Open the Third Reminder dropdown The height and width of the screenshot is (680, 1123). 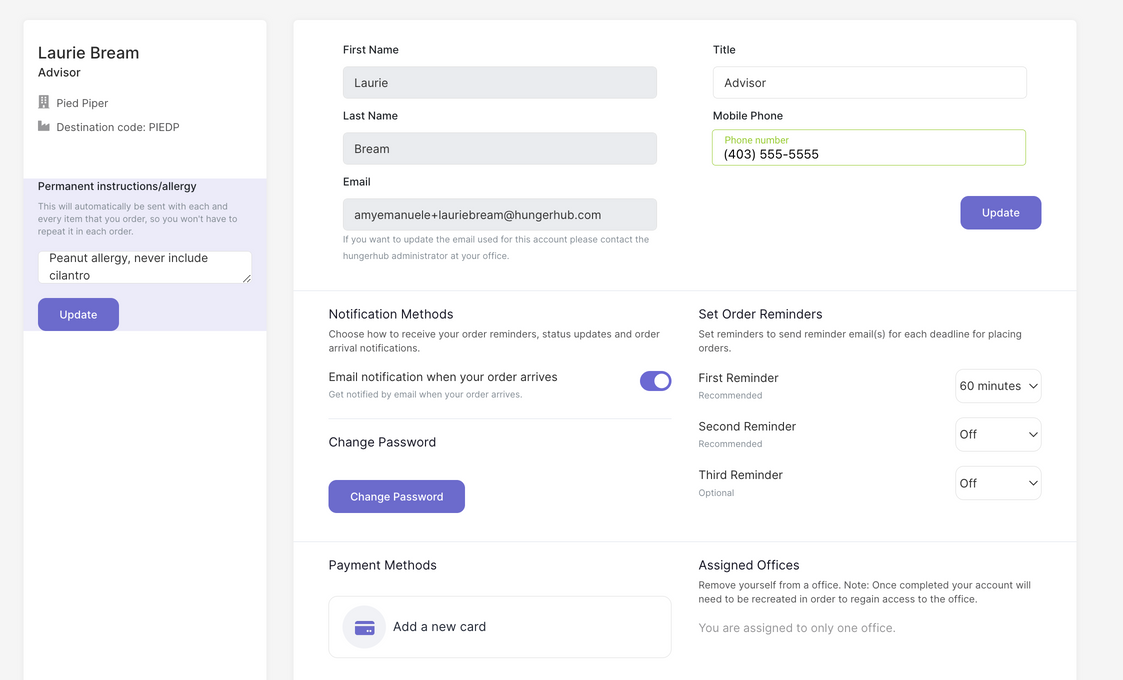[x=998, y=483]
